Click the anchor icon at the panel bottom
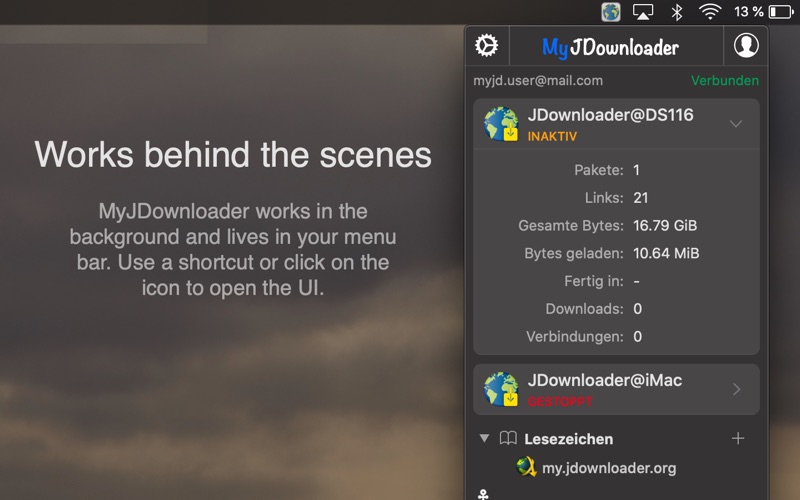The image size is (800, 500). 483,494
